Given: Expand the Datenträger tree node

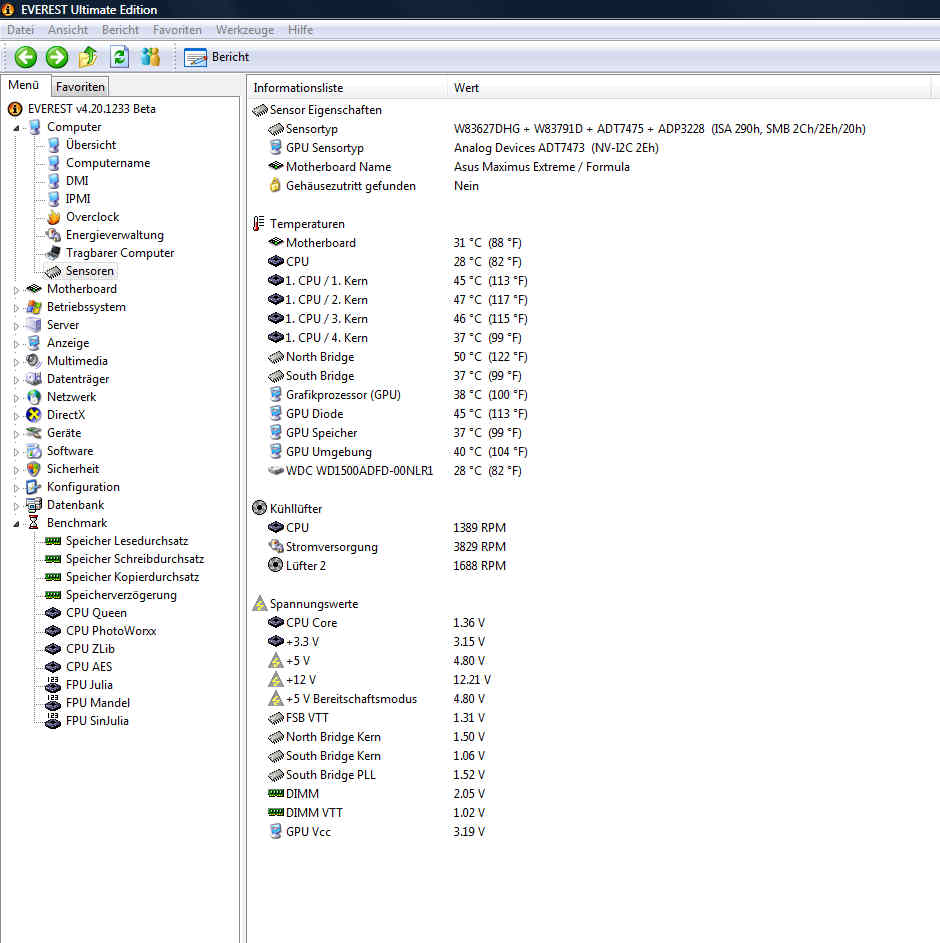Looking at the screenshot, I should pos(16,380).
